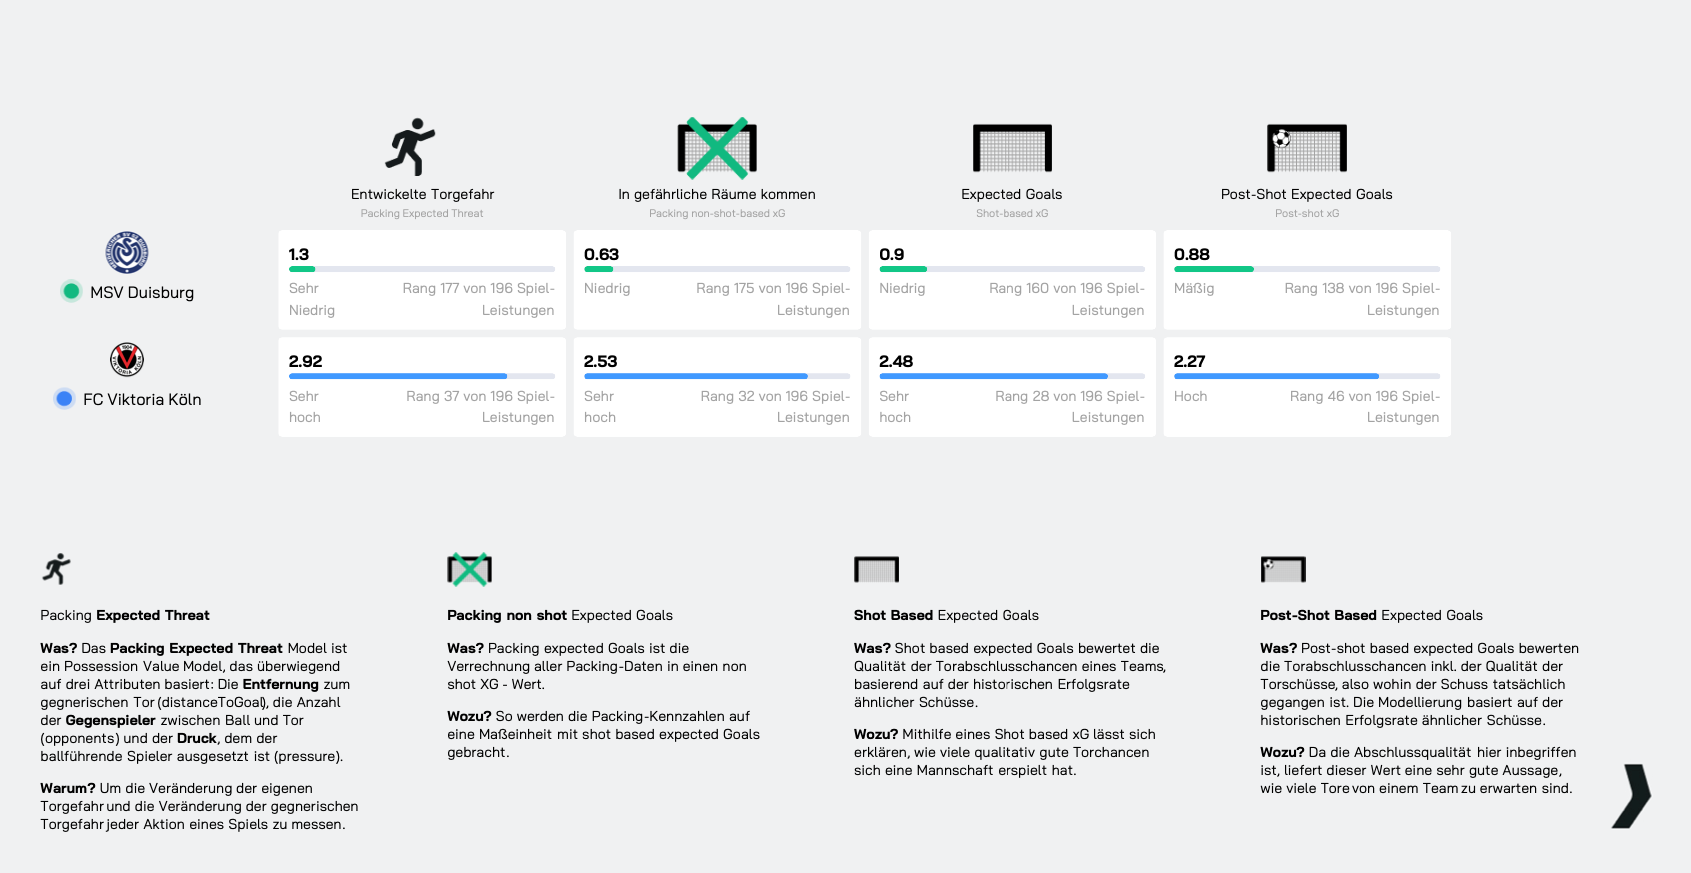The height and width of the screenshot is (873, 1691).
Task: Click the green dot beside MSV Duisburg
Action: point(71,291)
